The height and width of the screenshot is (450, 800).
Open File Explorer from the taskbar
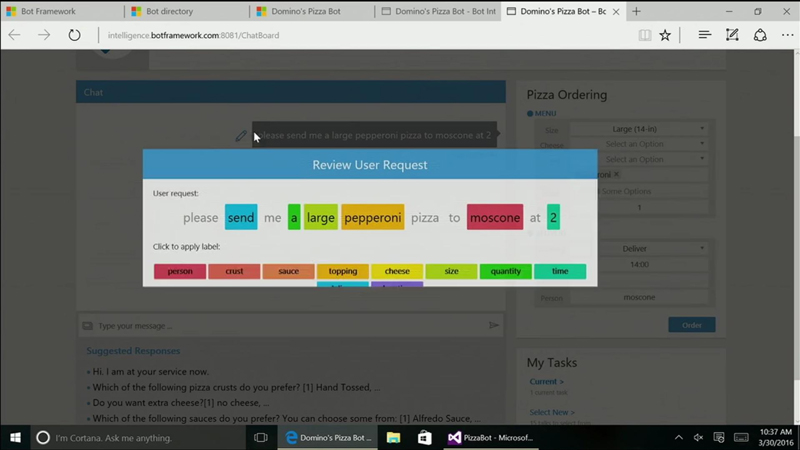[393, 438]
